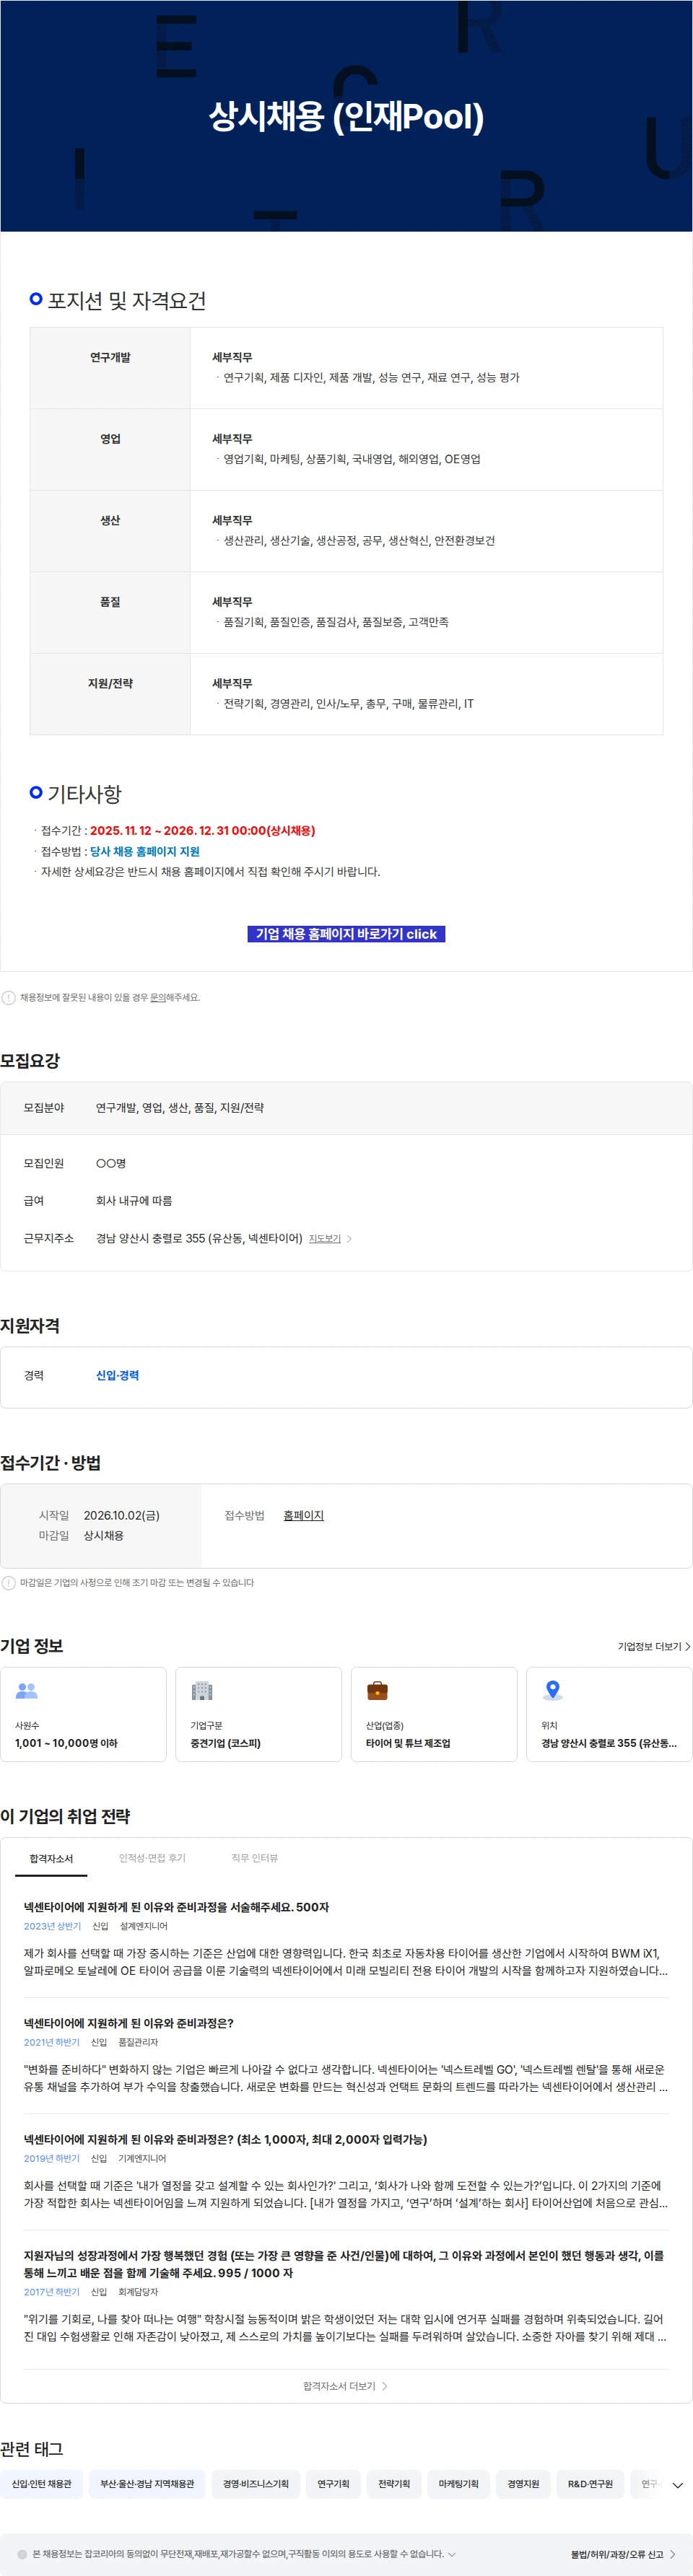Click the exclamation icon by 마감일 notice
693x2576 pixels.
click(x=9, y=1582)
